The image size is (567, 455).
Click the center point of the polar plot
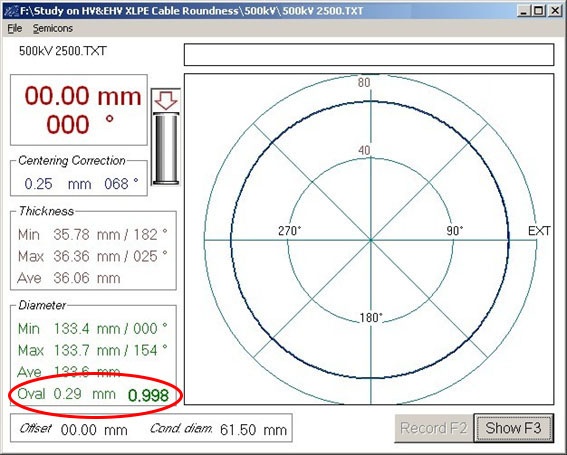[371, 240]
